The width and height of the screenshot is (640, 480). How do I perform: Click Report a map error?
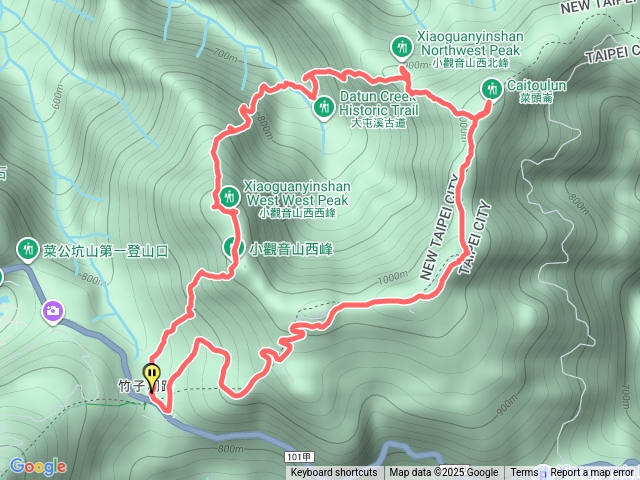(x=591, y=473)
